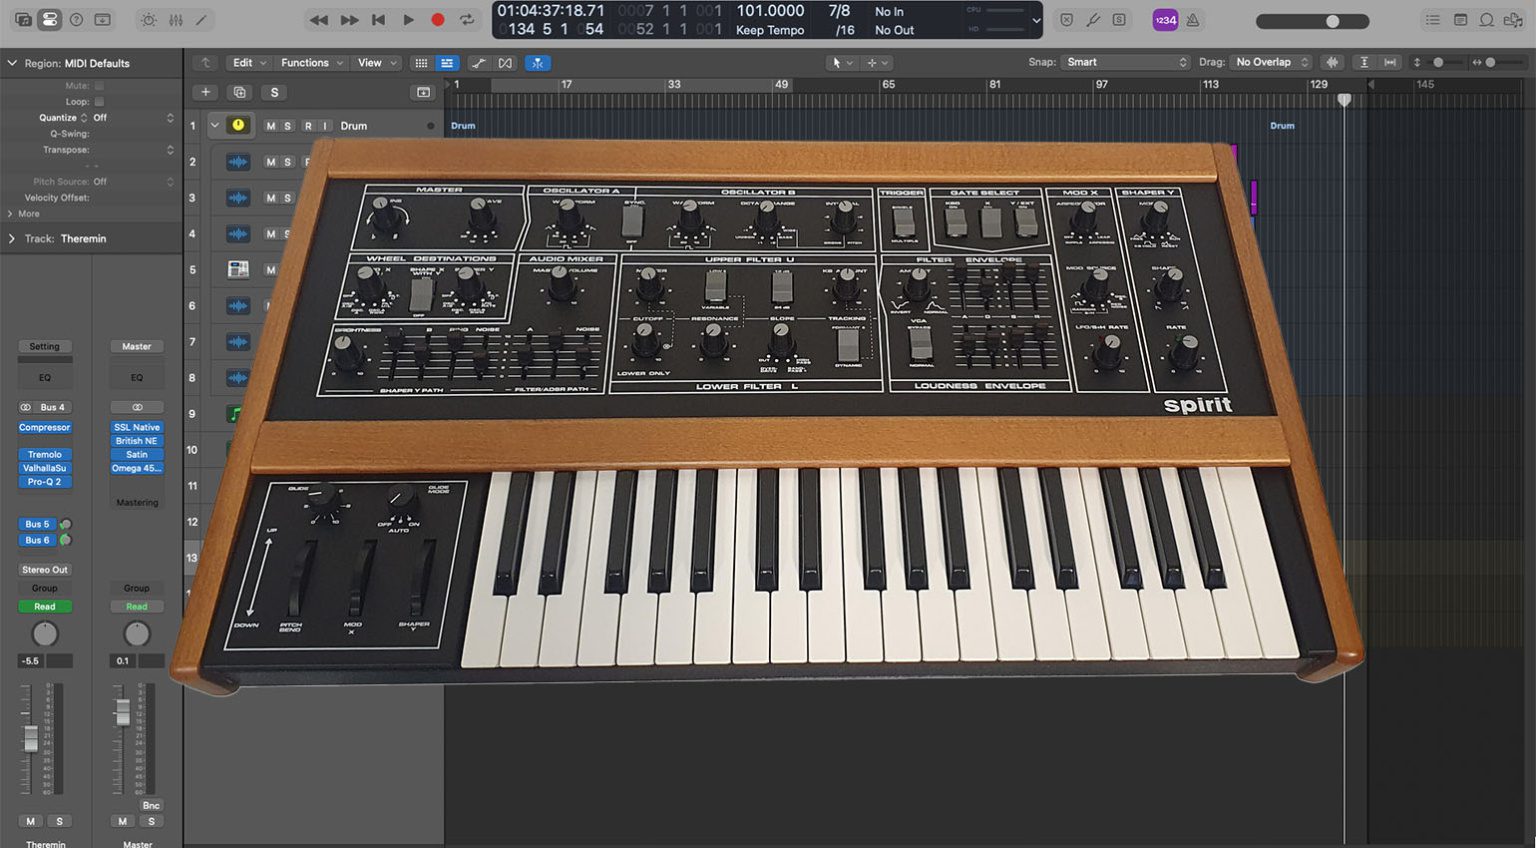Click the Duplicate Track button
The image size is (1536, 848).
point(239,92)
